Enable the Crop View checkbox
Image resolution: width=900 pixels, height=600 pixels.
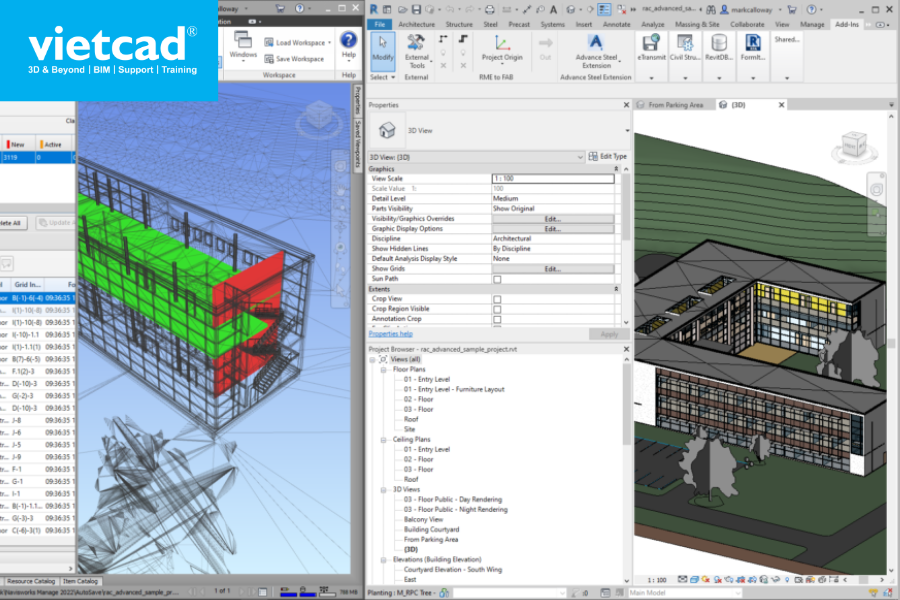[497, 299]
